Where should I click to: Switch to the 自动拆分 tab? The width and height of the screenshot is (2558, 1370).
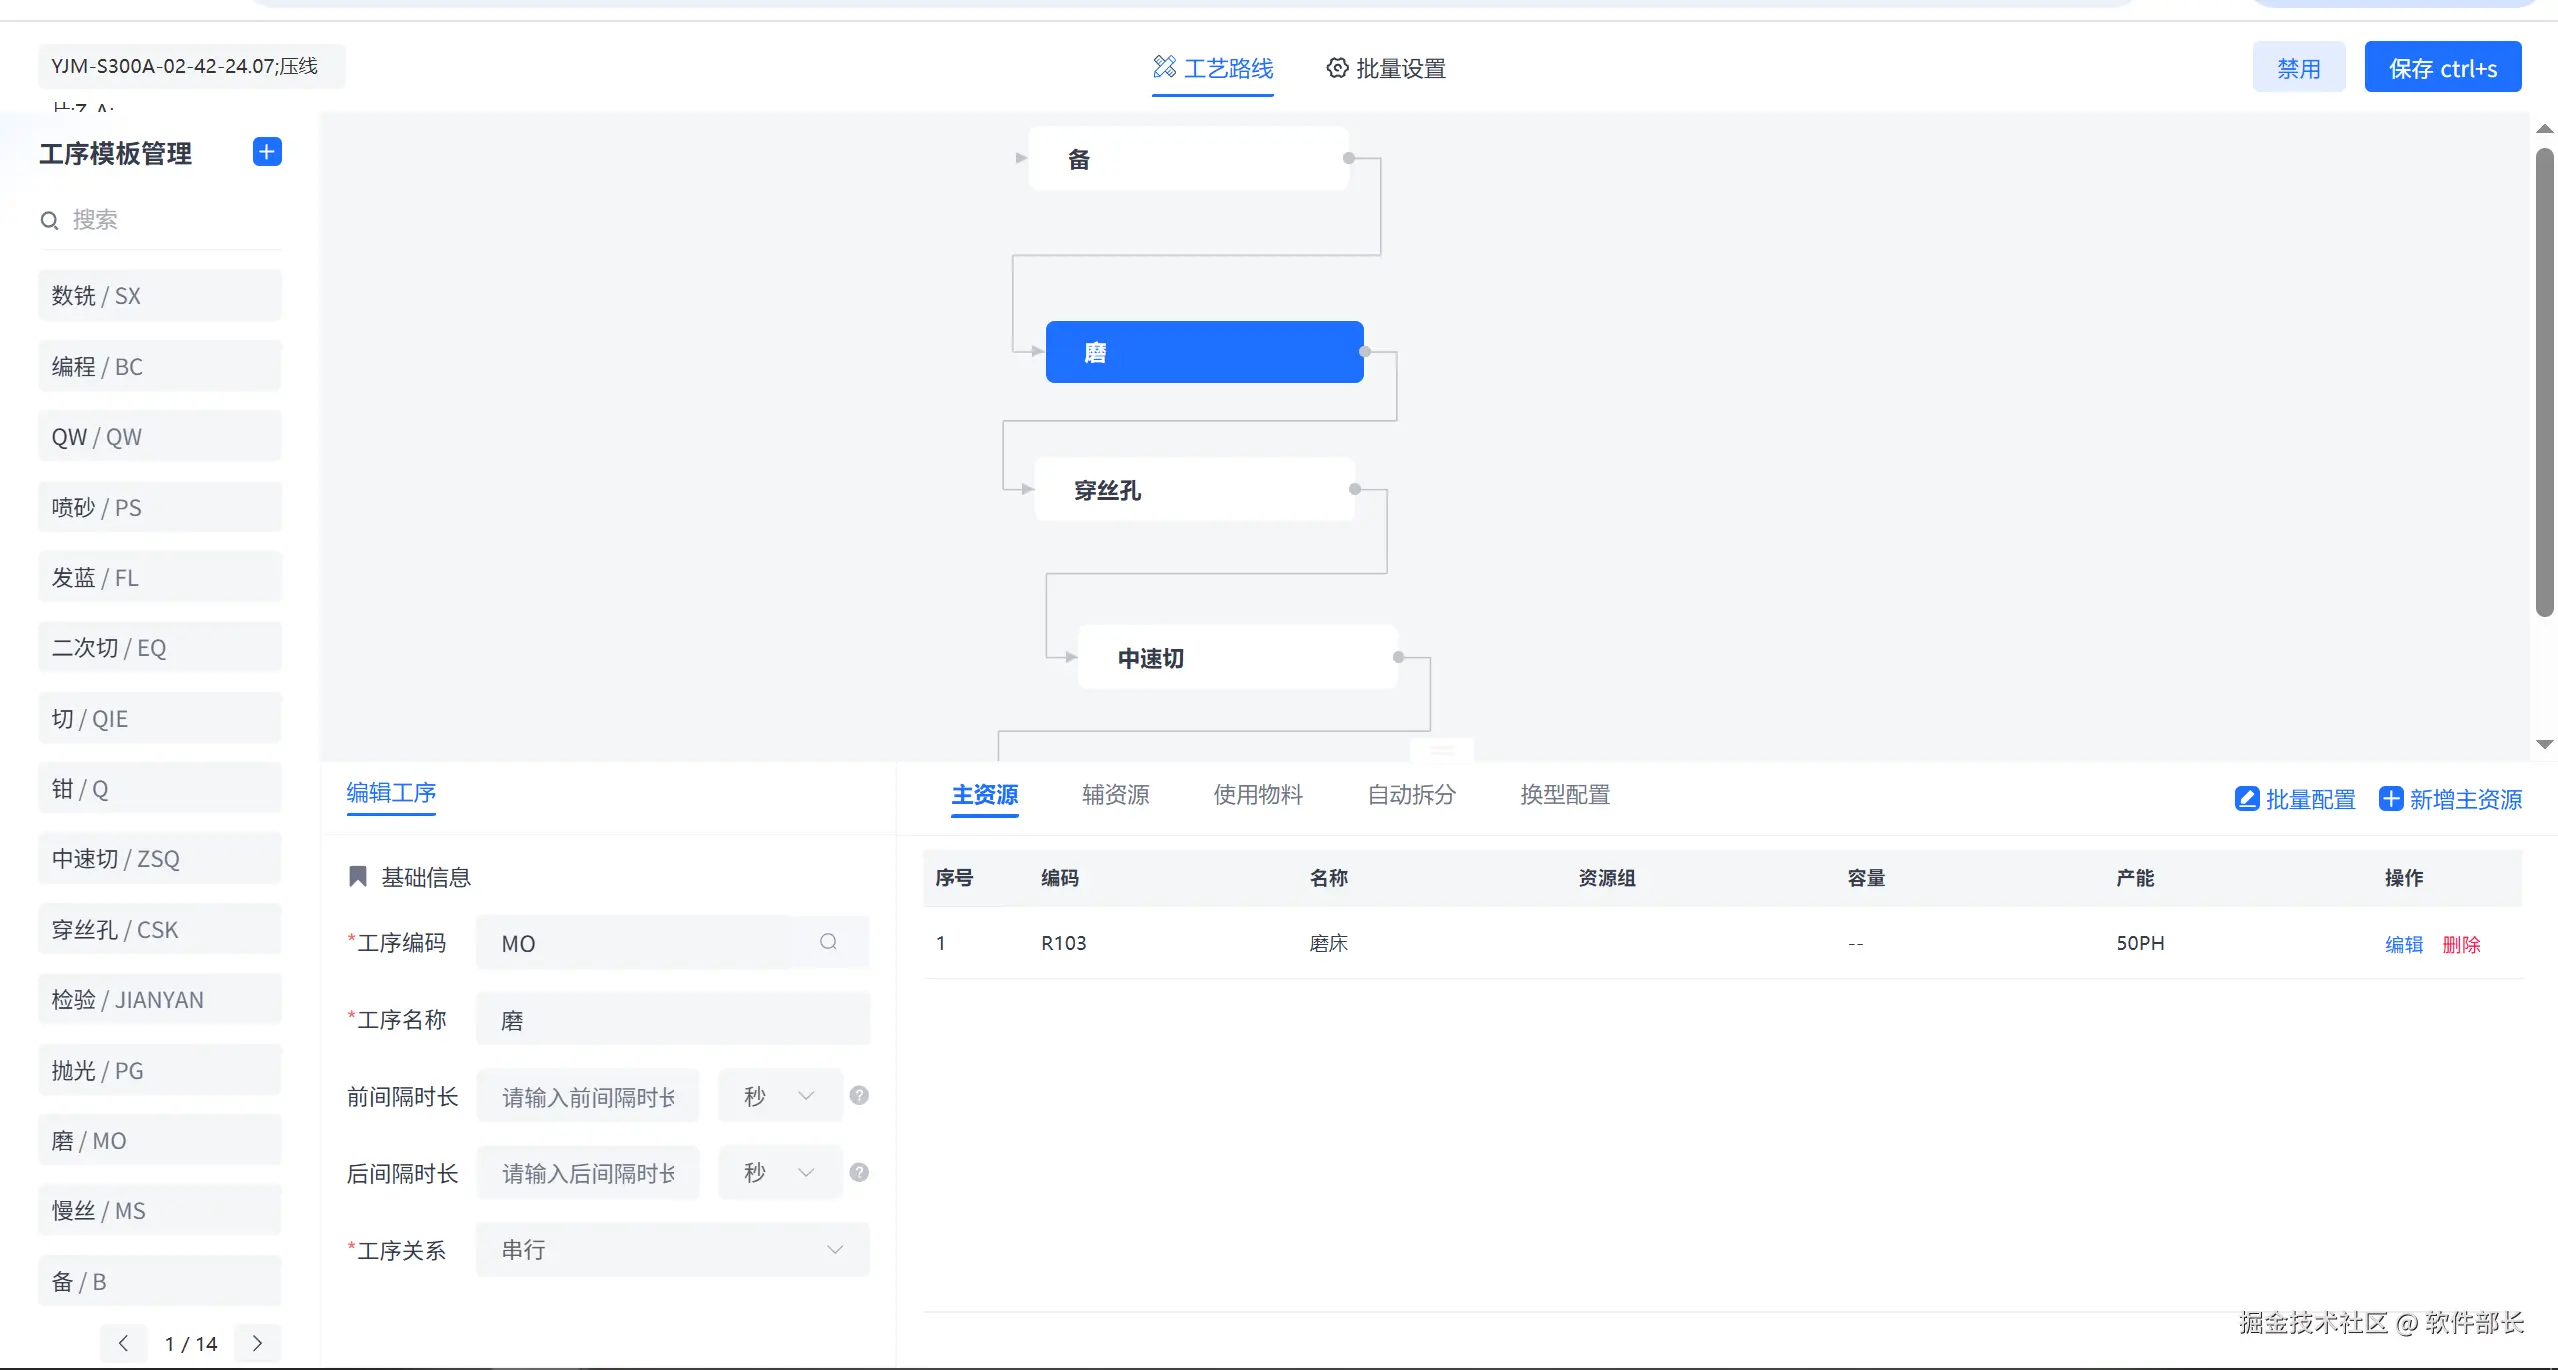pyautogui.click(x=1411, y=795)
